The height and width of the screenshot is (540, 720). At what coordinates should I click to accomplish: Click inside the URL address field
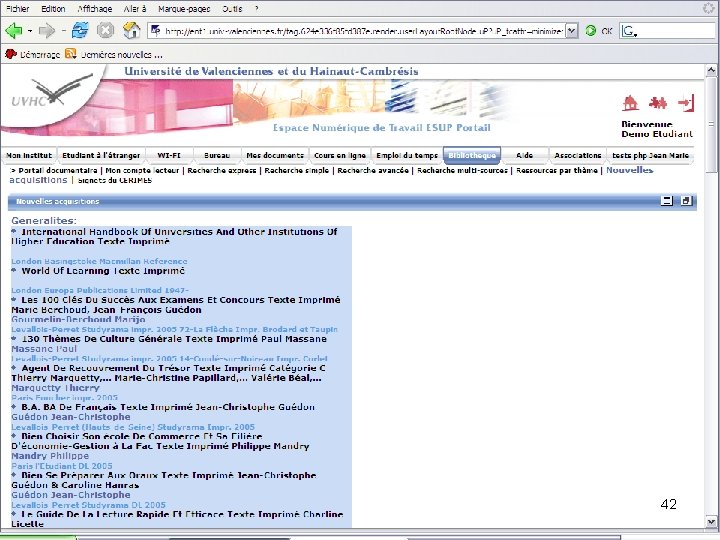click(363, 31)
